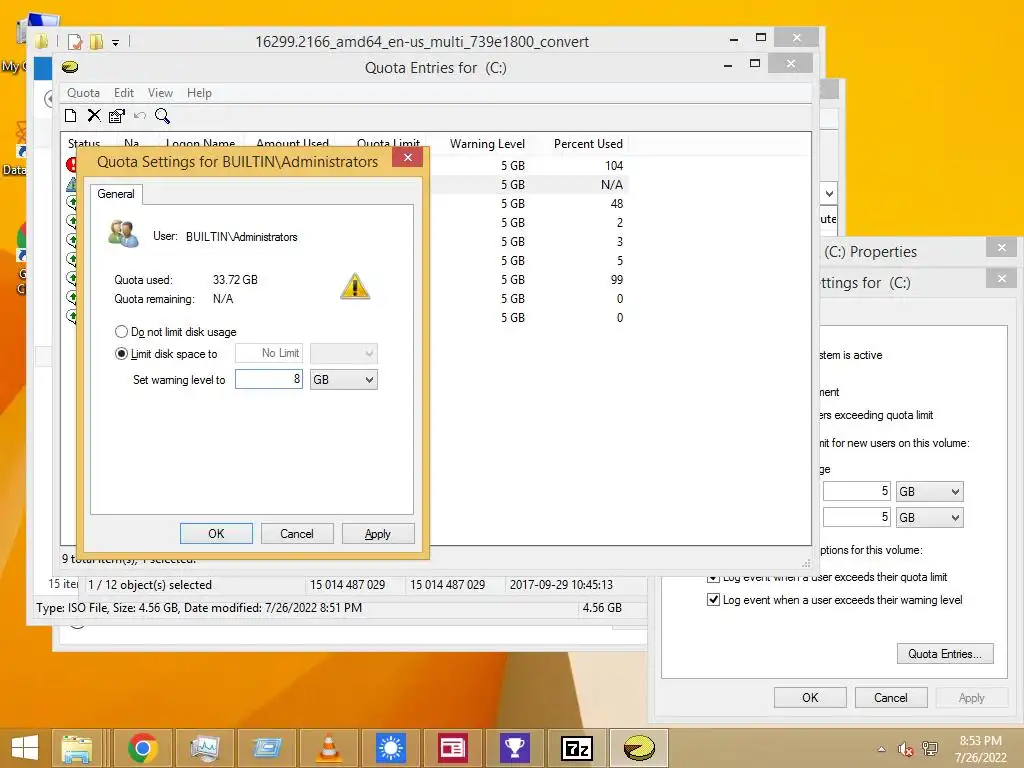This screenshot has height=768, width=1024.
Task: Click Explorer Properties quick access icon
Action: click(x=74, y=42)
